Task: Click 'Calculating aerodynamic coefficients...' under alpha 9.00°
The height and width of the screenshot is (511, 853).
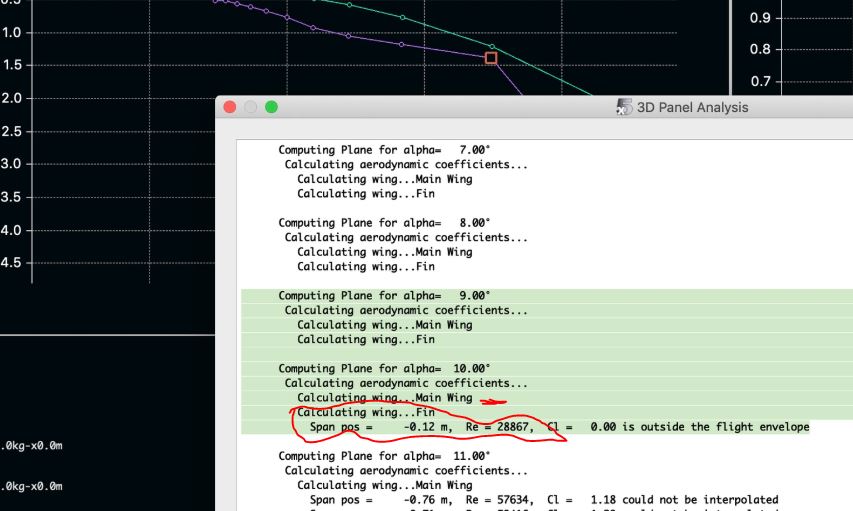Action: pos(406,310)
